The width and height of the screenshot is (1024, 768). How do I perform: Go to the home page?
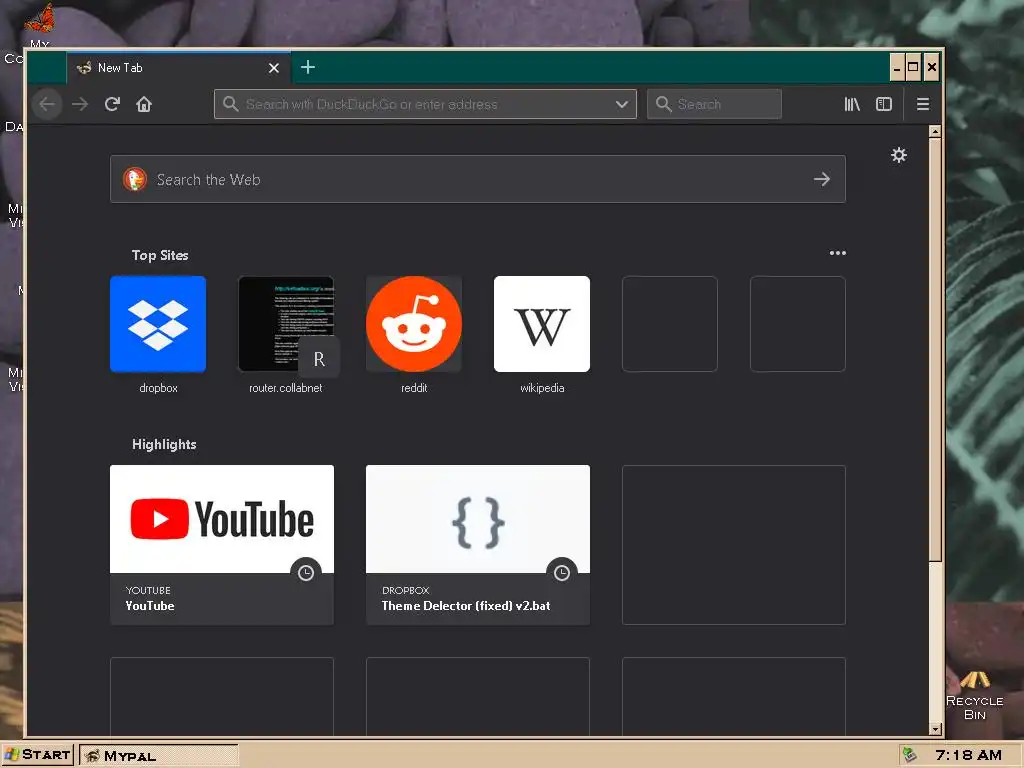click(x=144, y=104)
